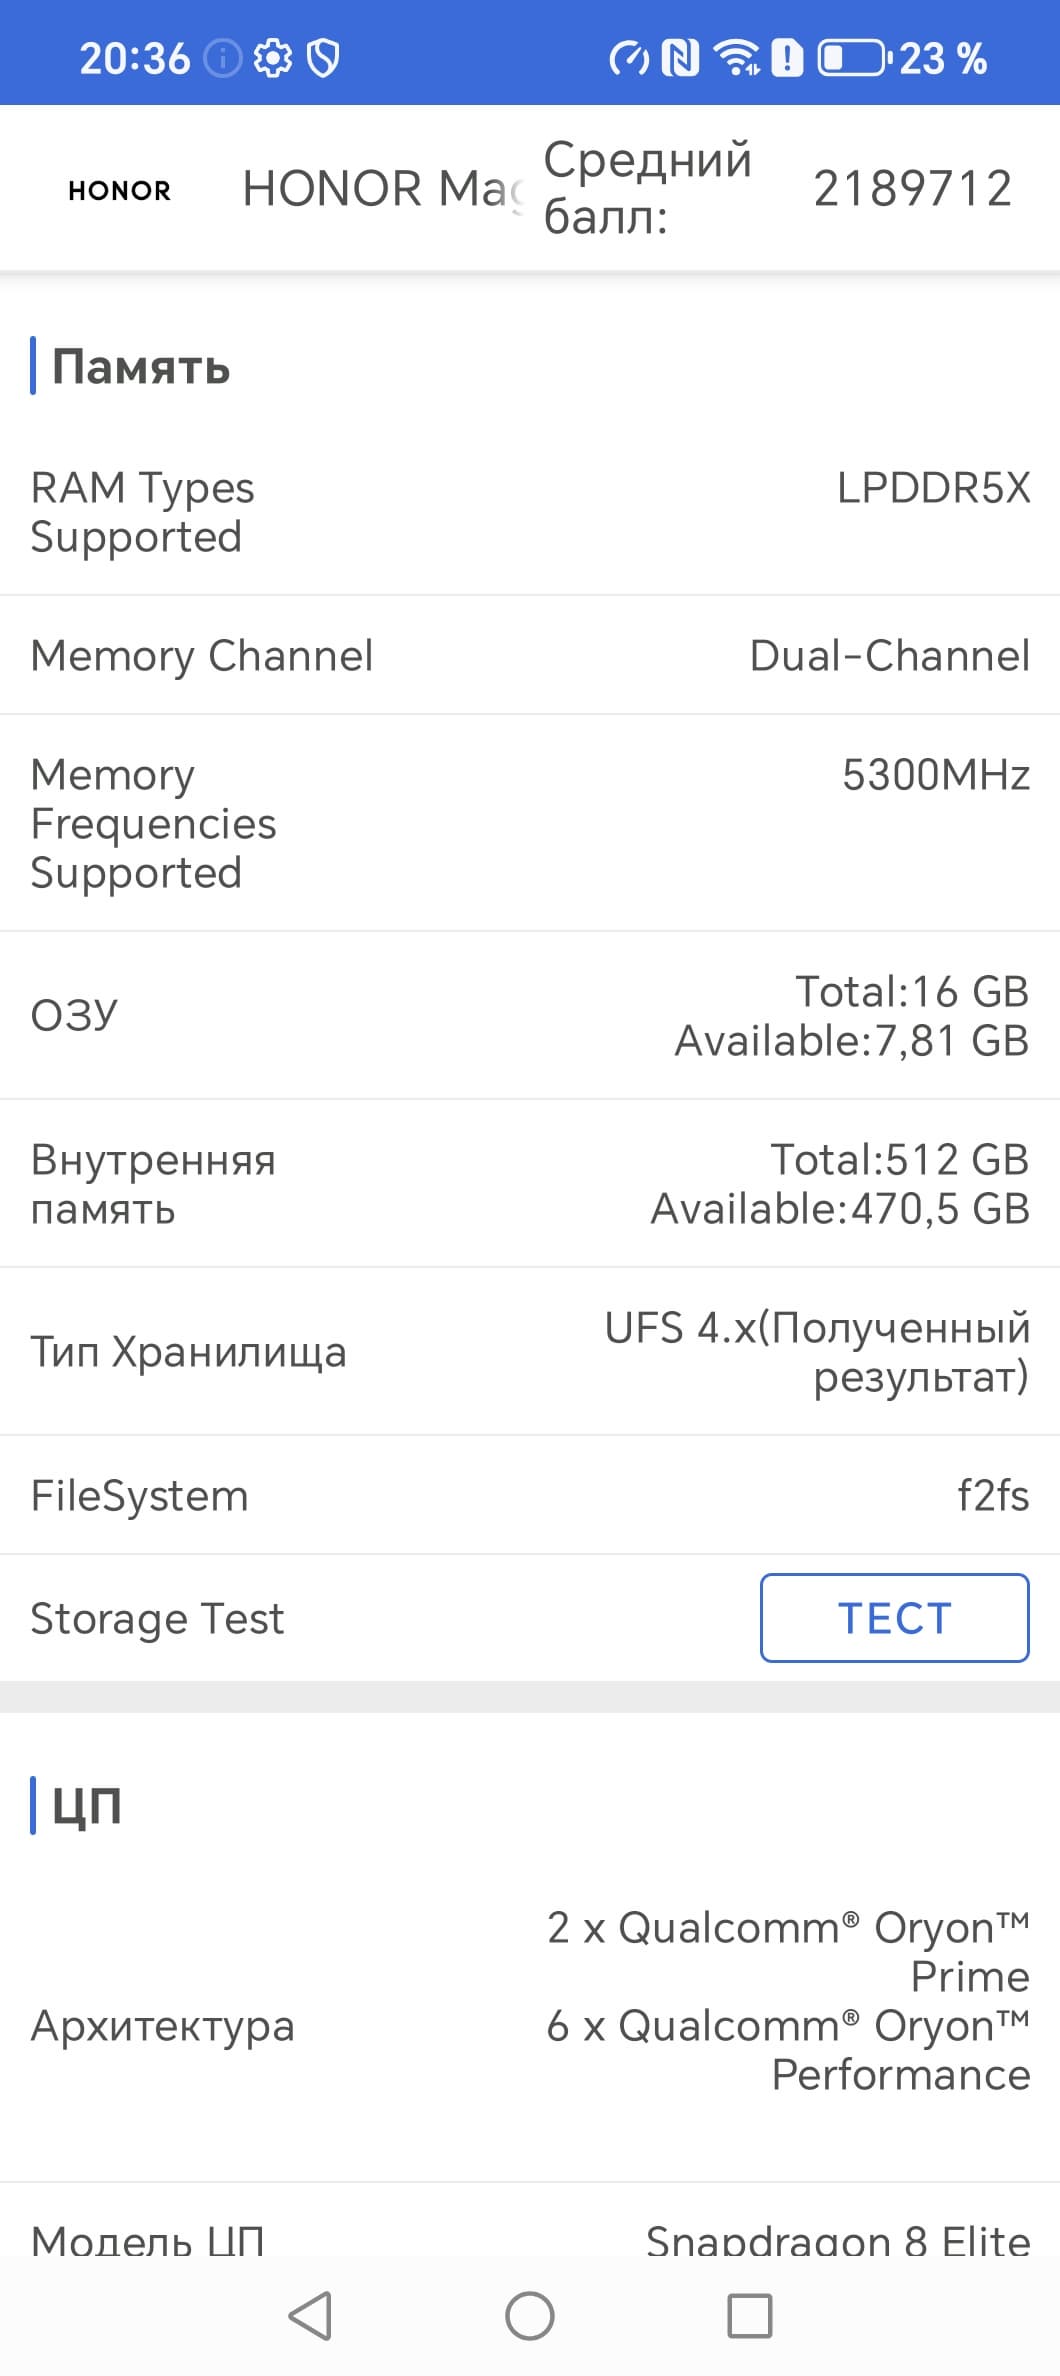Tap the shield icon in status bar
Viewport: 1060px width, 2376px height.
click(322, 58)
